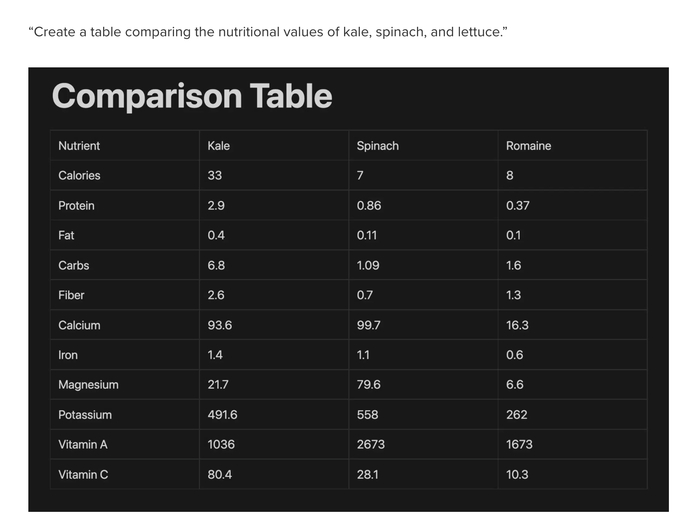The width and height of the screenshot is (700, 530).
Task: Select the Fat row label
Action: (x=66, y=236)
